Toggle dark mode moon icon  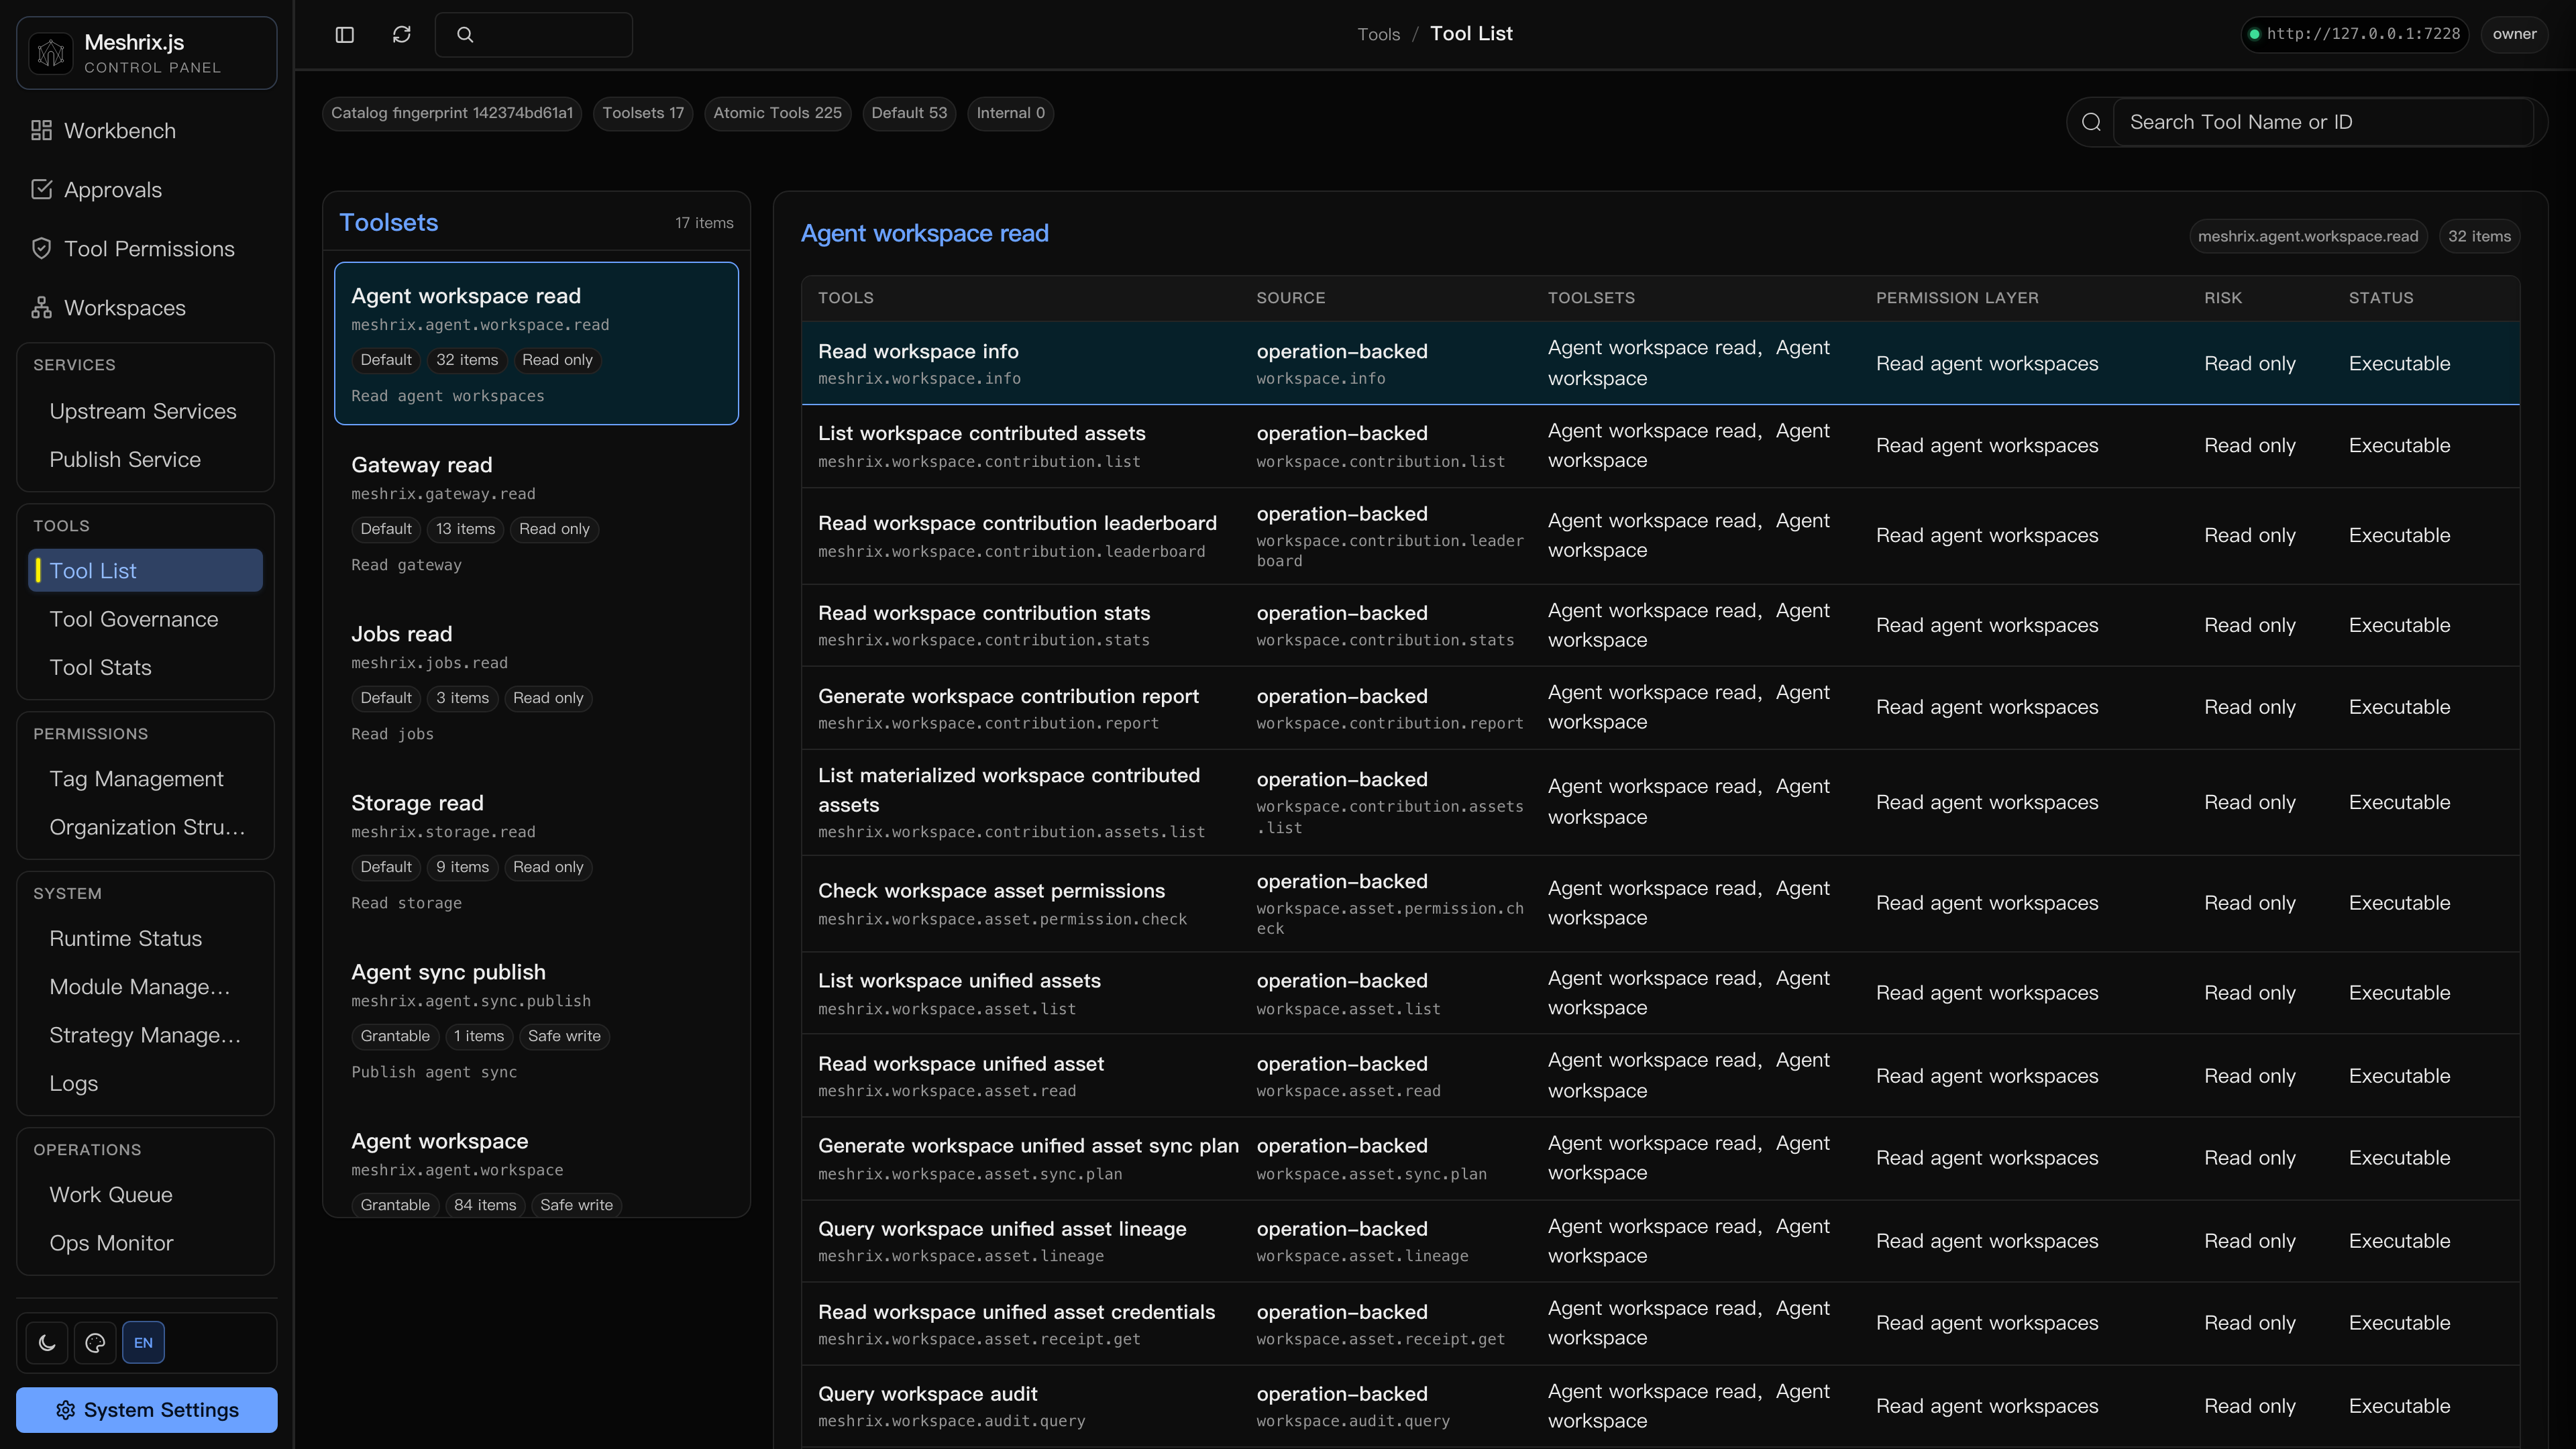click(x=47, y=1343)
